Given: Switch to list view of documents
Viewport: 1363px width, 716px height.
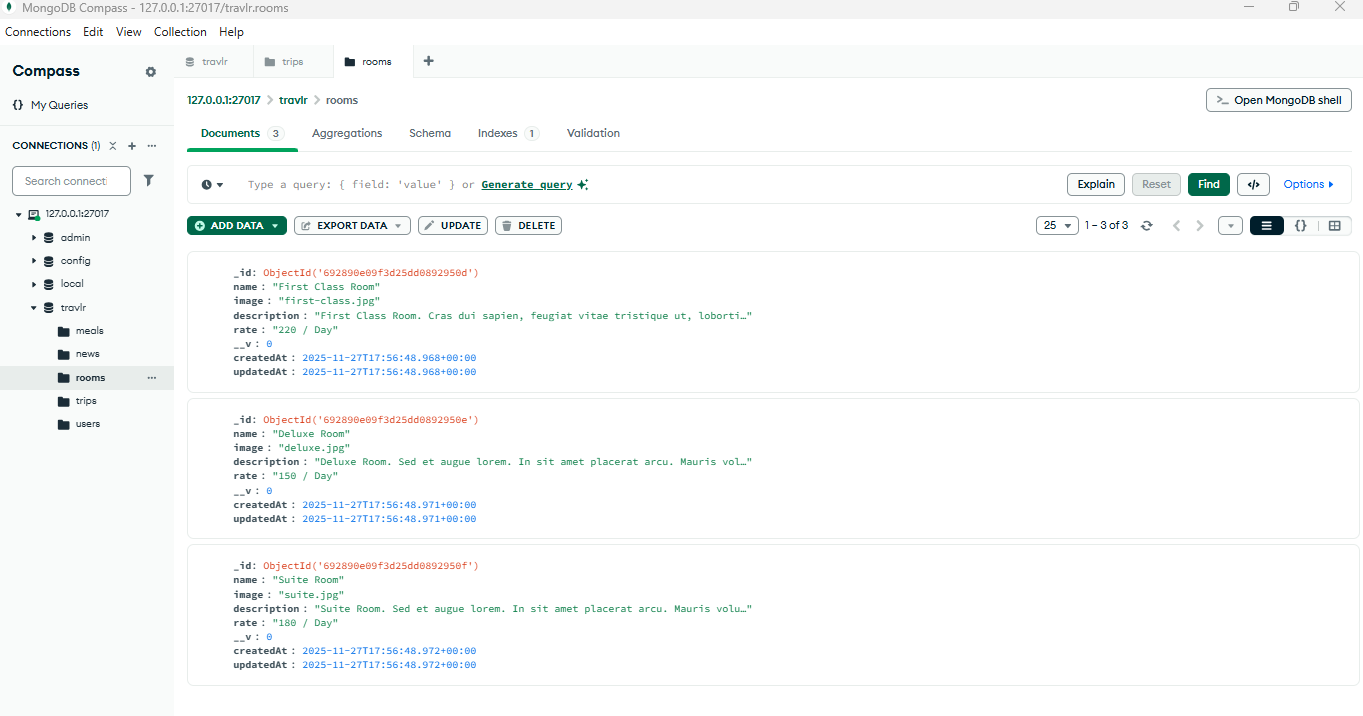Looking at the screenshot, I should tap(1267, 226).
